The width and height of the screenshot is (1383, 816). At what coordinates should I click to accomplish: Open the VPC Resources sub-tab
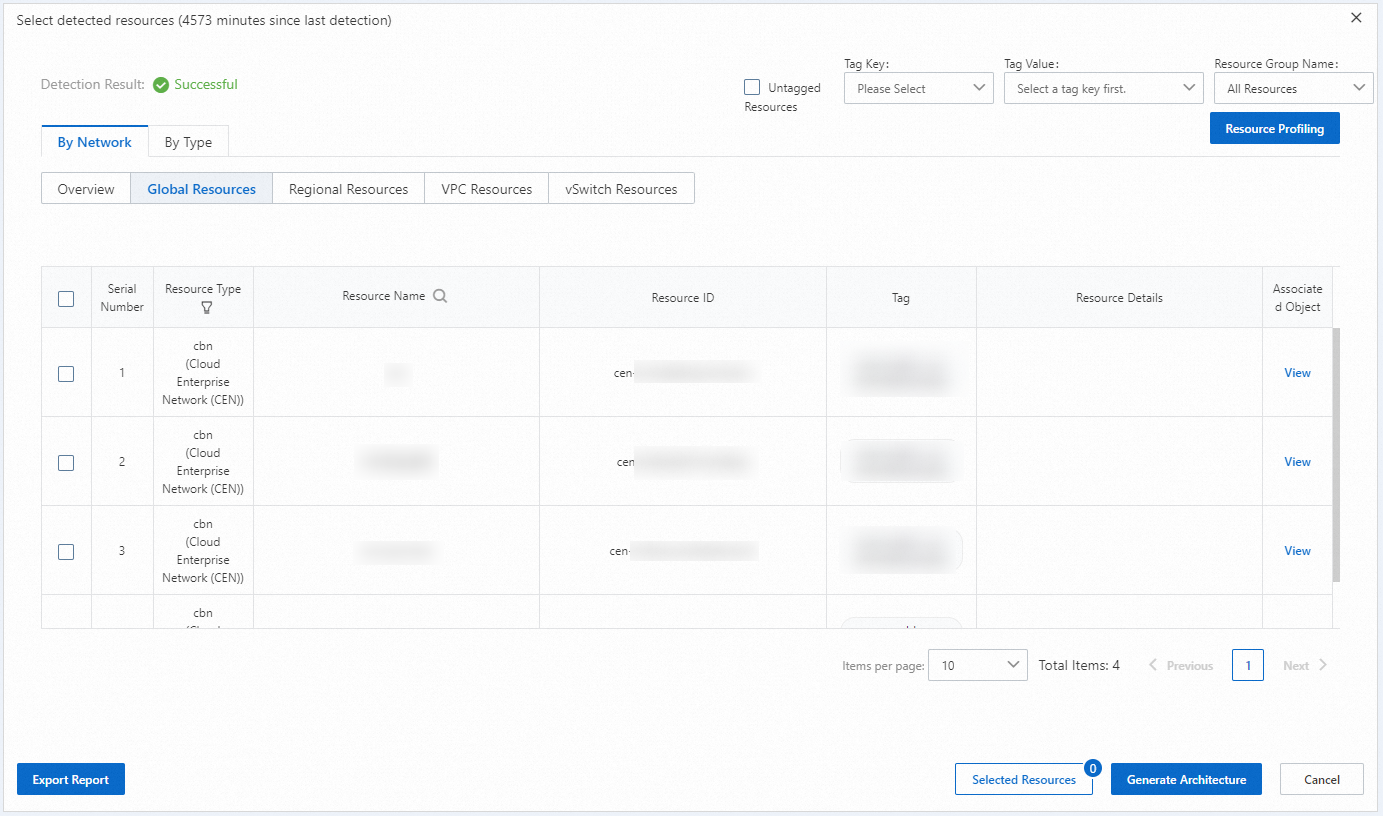486,189
